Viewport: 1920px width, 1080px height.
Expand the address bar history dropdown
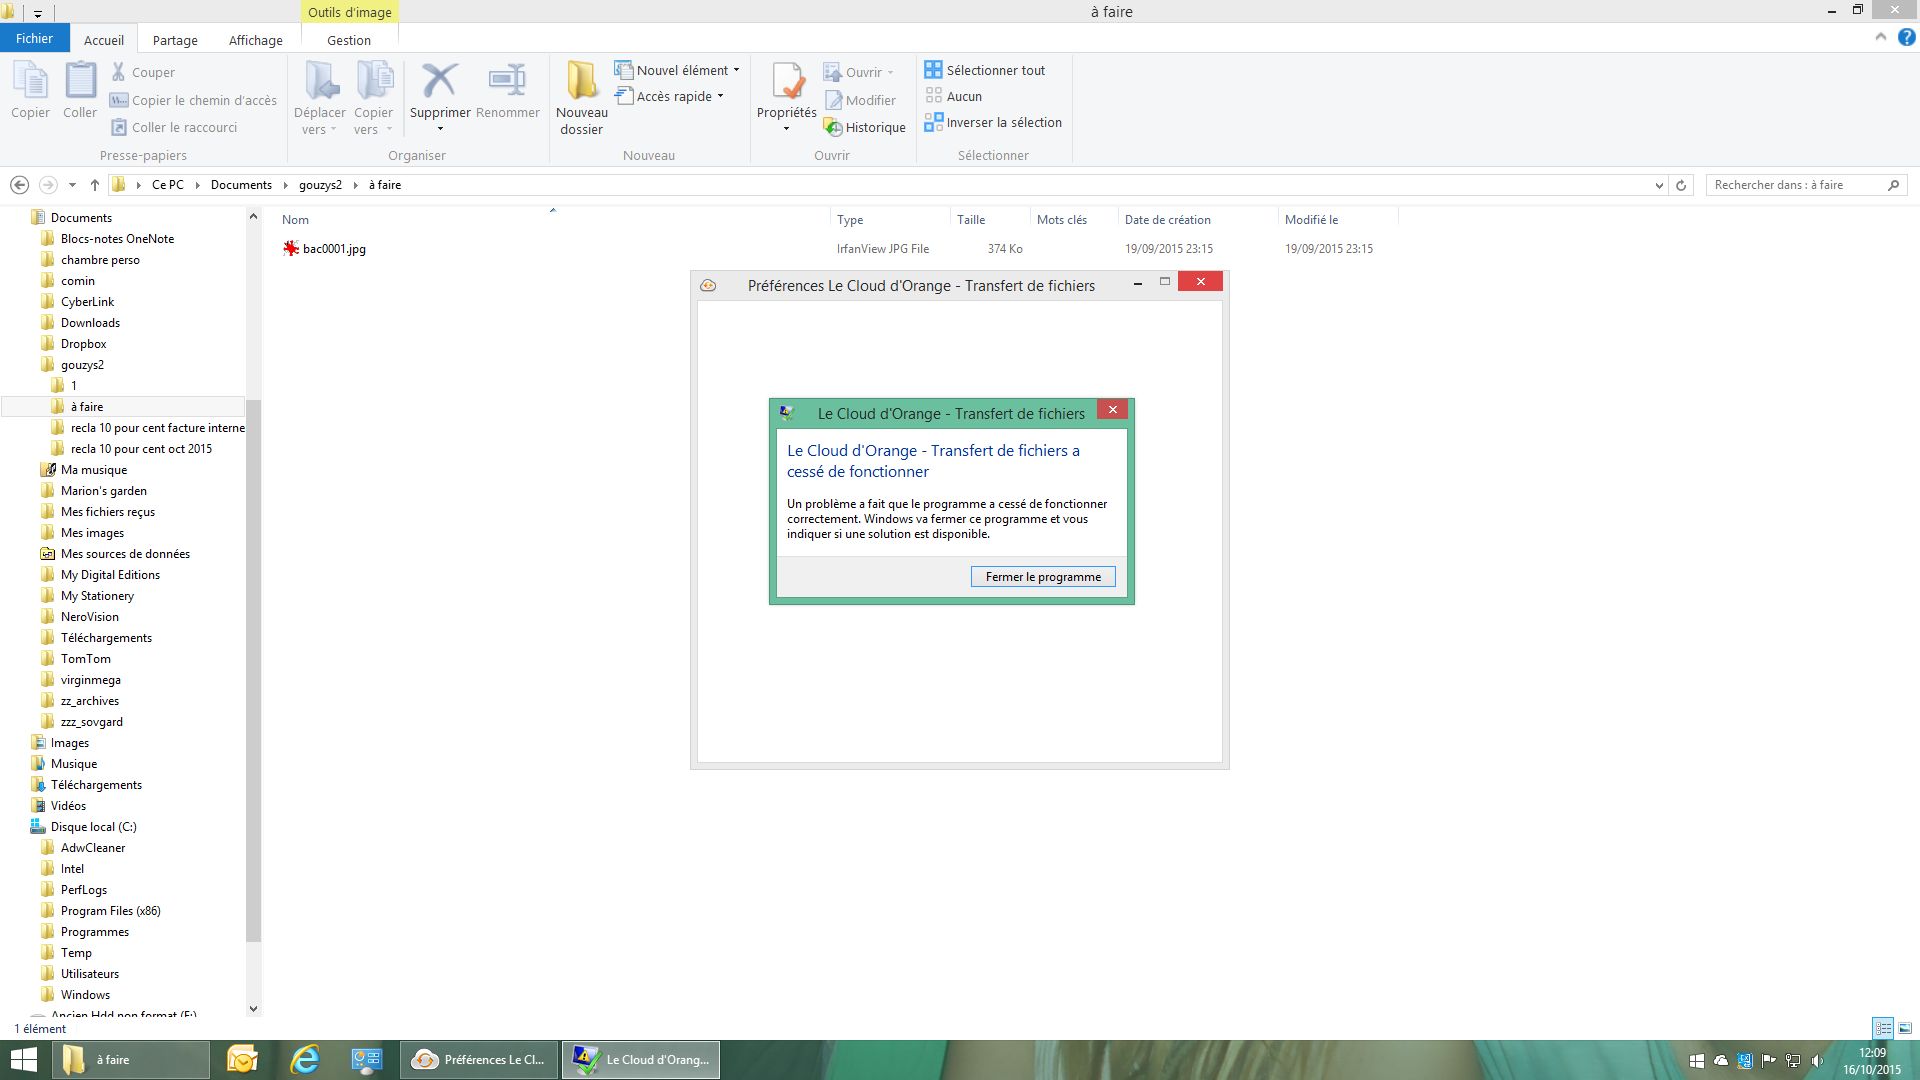(1659, 185)
